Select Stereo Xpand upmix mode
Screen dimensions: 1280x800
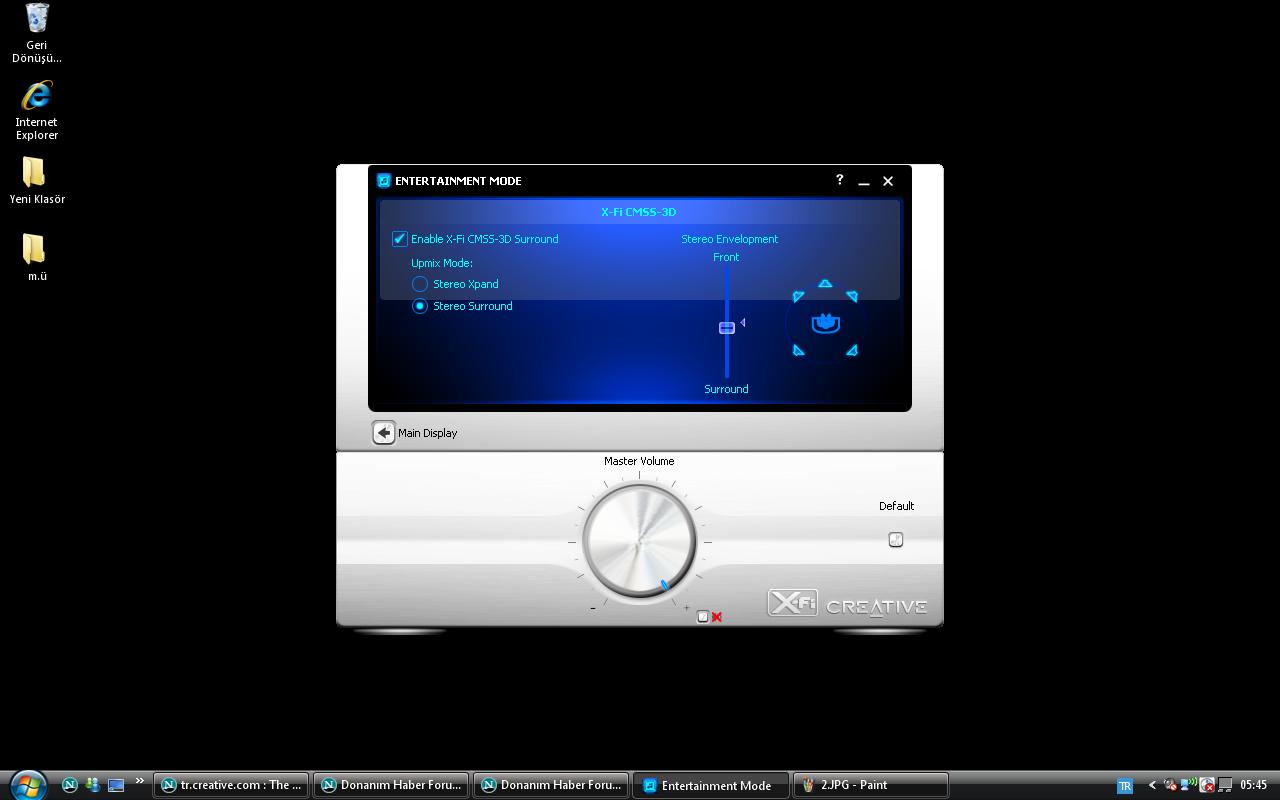point(420,284)
